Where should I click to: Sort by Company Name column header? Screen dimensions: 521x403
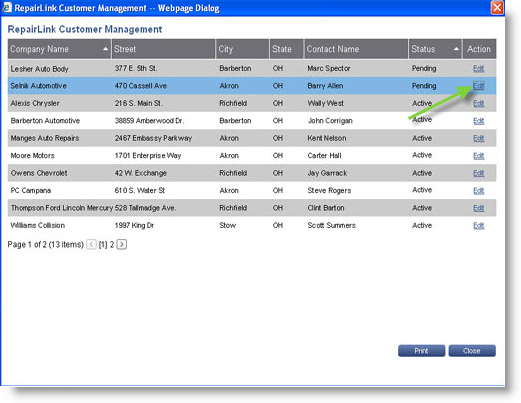coord(59,49)
